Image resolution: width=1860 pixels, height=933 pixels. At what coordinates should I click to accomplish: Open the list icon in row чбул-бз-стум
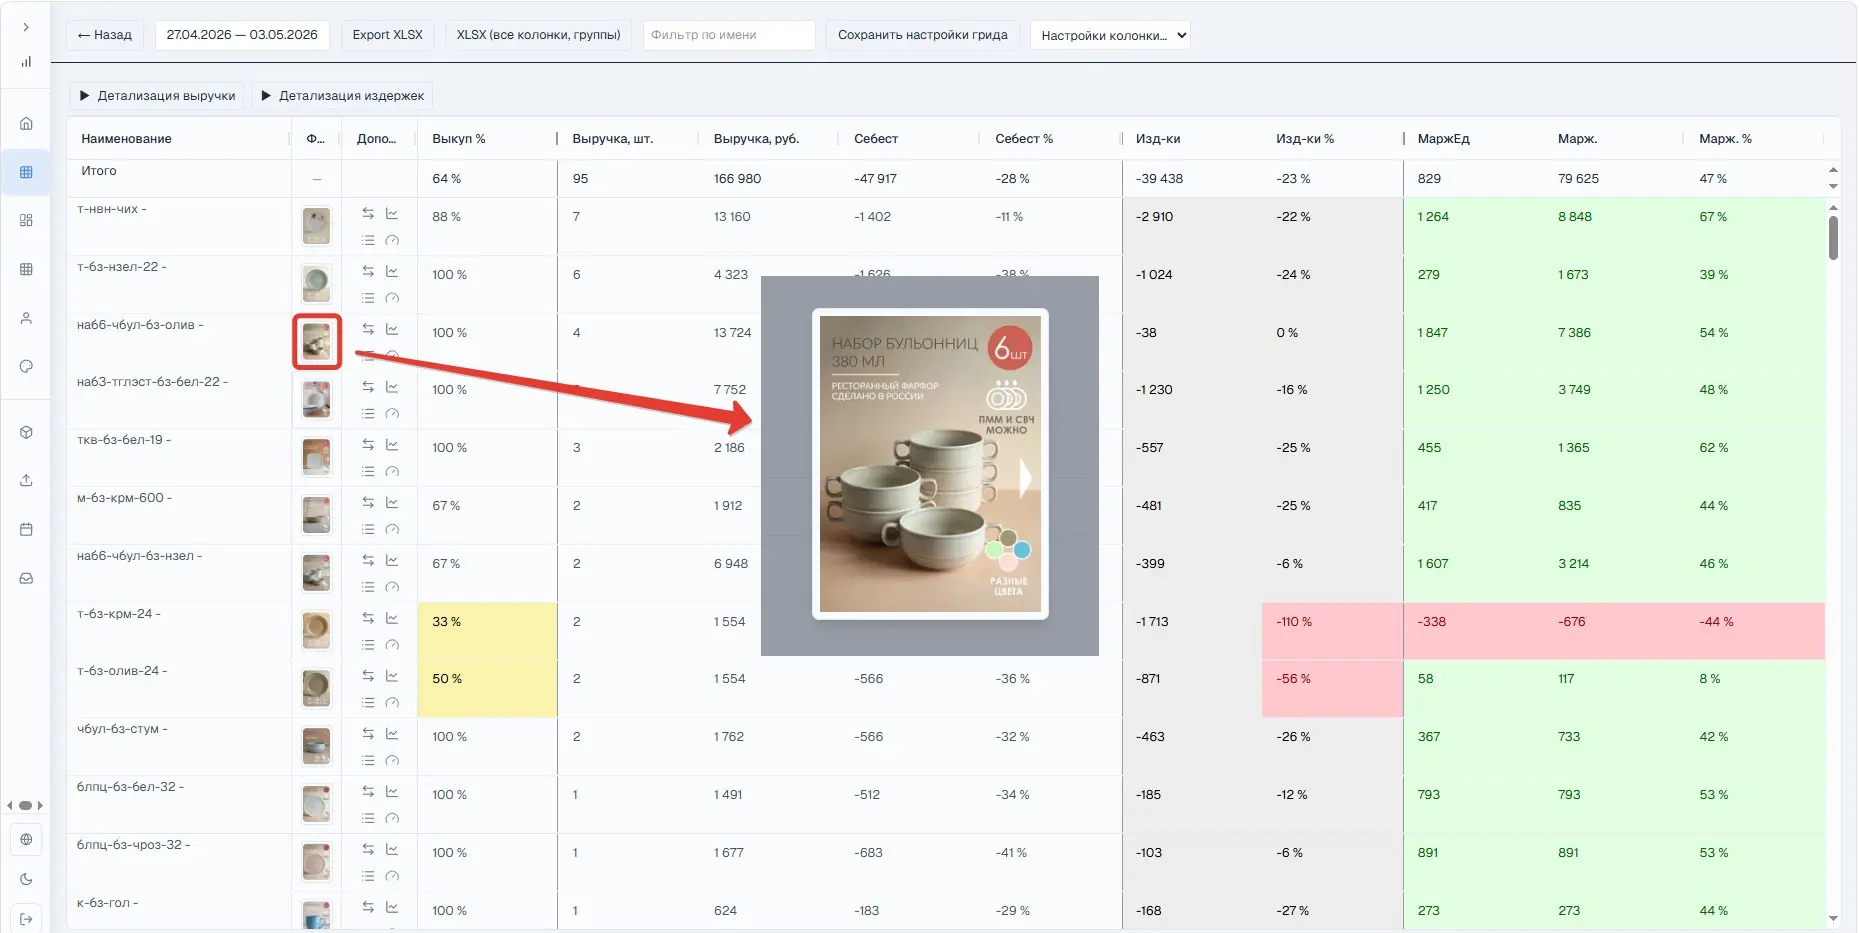tap(368, 760)
